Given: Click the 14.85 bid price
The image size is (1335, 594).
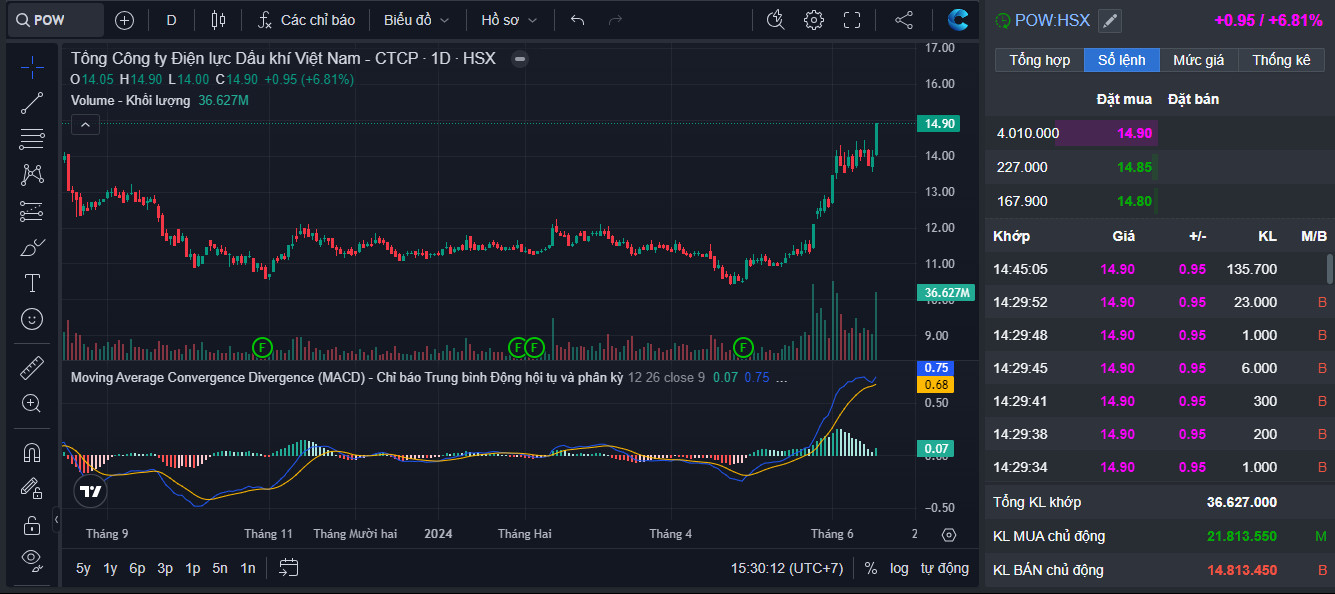Looking at the screenshot, I should 1134,167.
